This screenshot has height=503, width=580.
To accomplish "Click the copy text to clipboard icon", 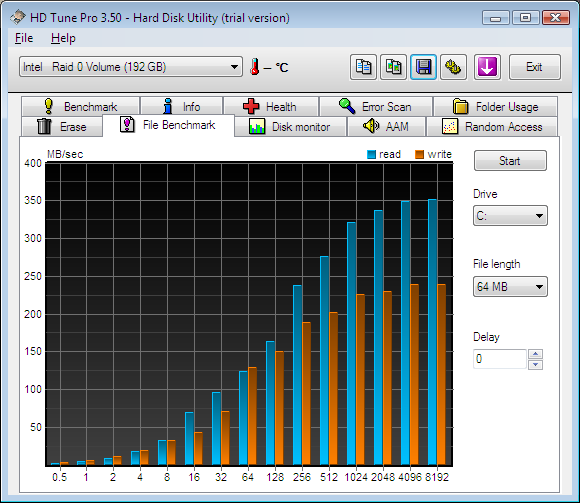I will tap(363, 67).
